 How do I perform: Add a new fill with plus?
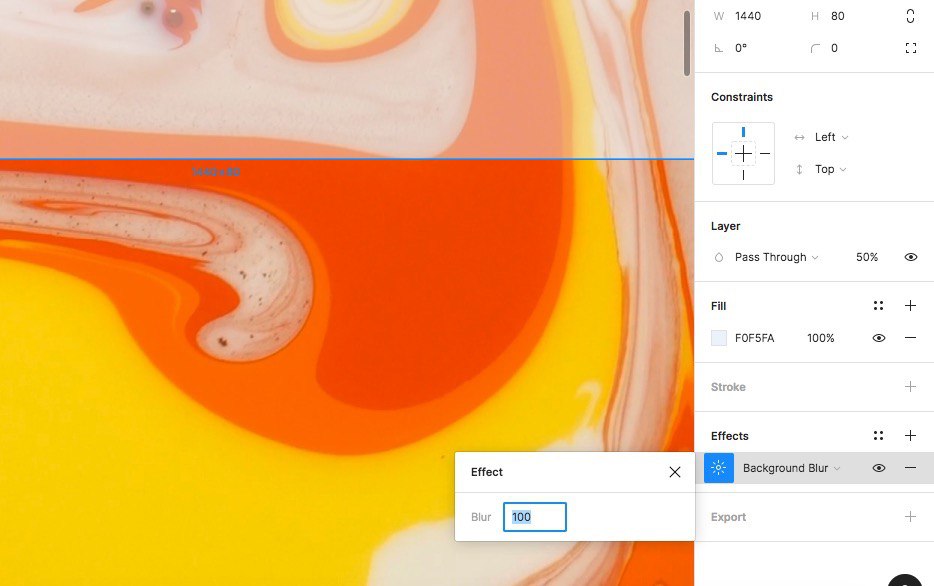(x=910, y=306)
